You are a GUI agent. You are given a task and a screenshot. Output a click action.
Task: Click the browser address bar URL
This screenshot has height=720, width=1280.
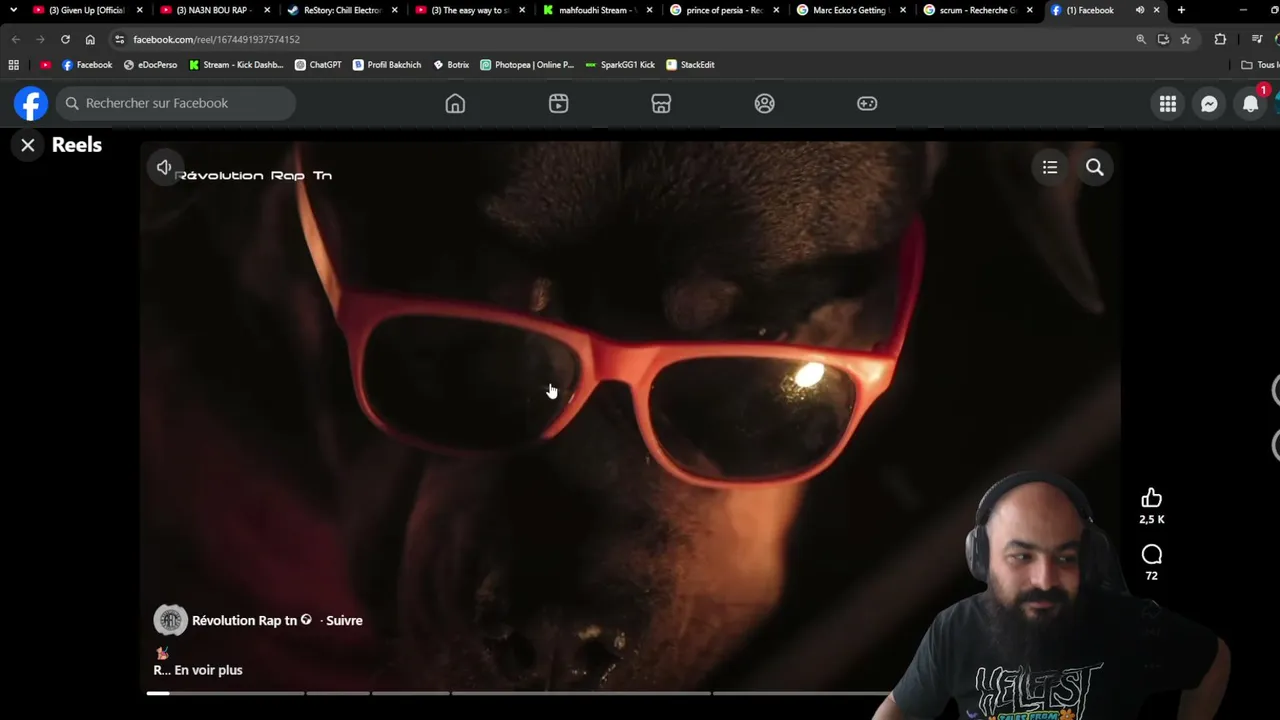(x=216, y=39)
